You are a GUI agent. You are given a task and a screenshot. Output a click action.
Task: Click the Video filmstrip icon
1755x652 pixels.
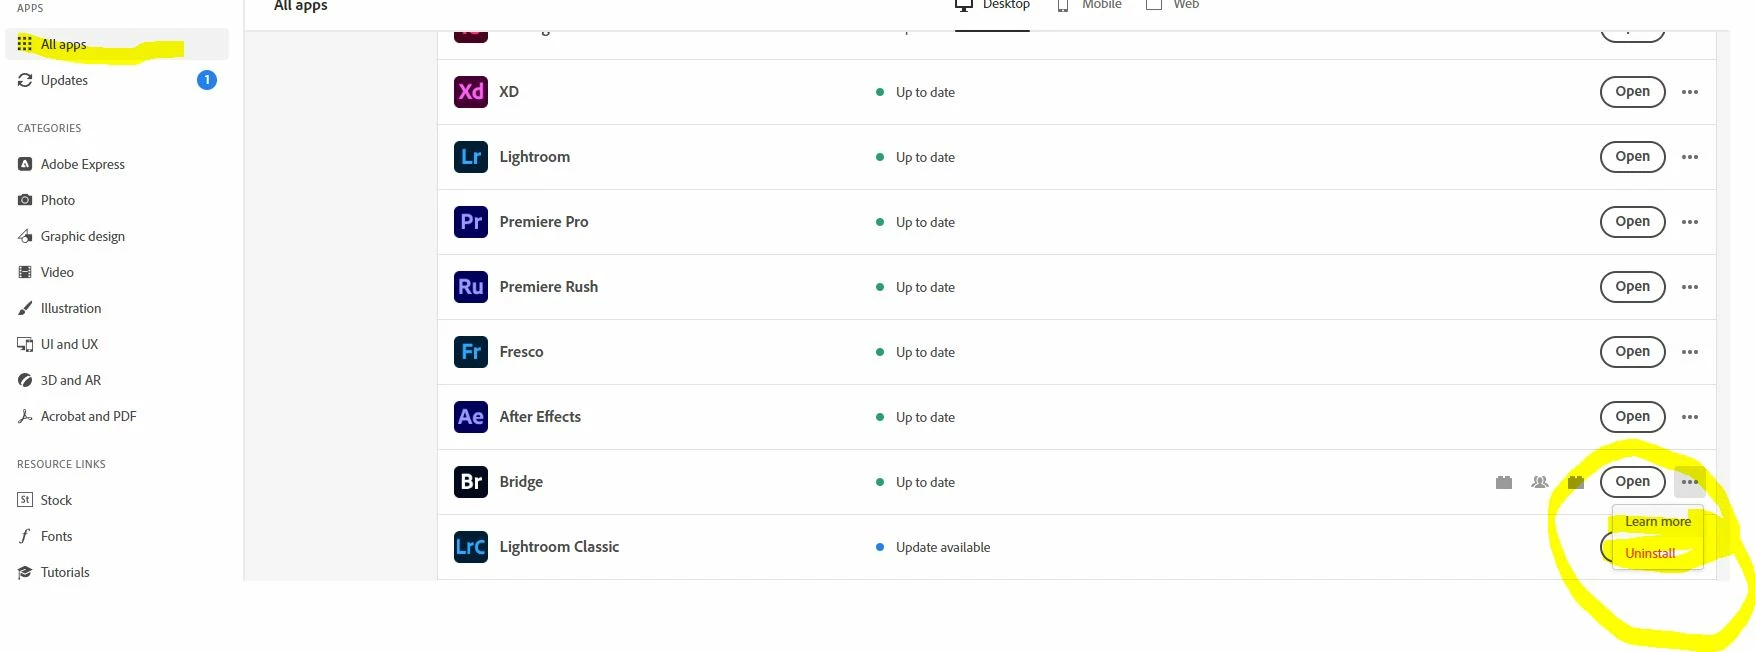(25, 272)
